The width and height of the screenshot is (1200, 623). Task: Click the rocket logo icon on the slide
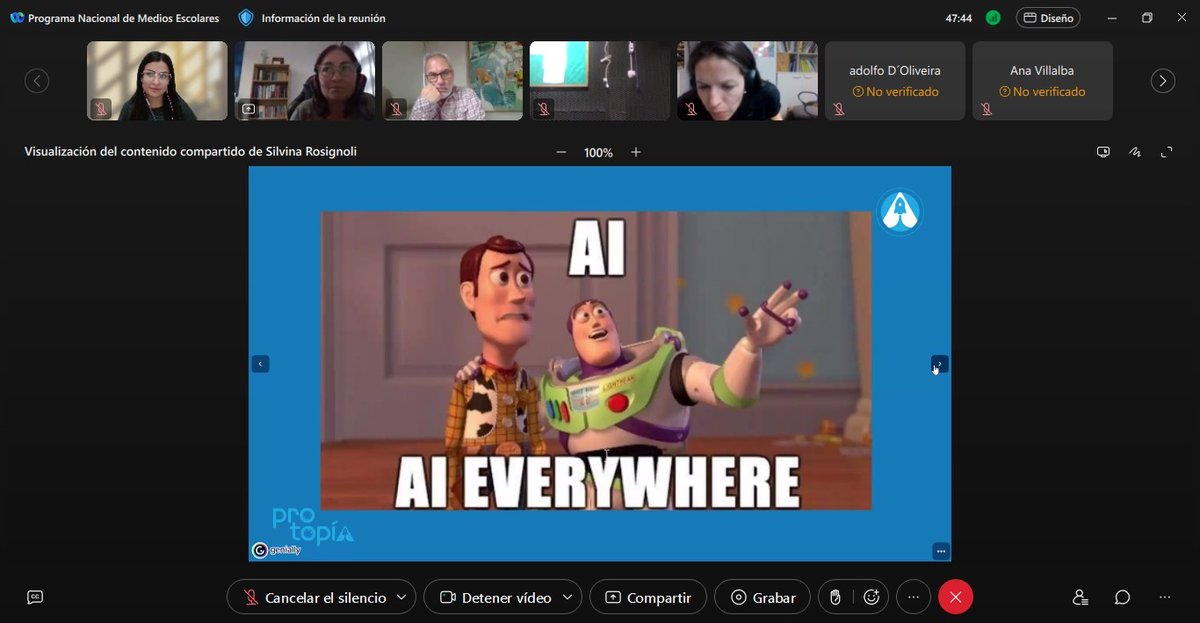click(x=899, y=212)
